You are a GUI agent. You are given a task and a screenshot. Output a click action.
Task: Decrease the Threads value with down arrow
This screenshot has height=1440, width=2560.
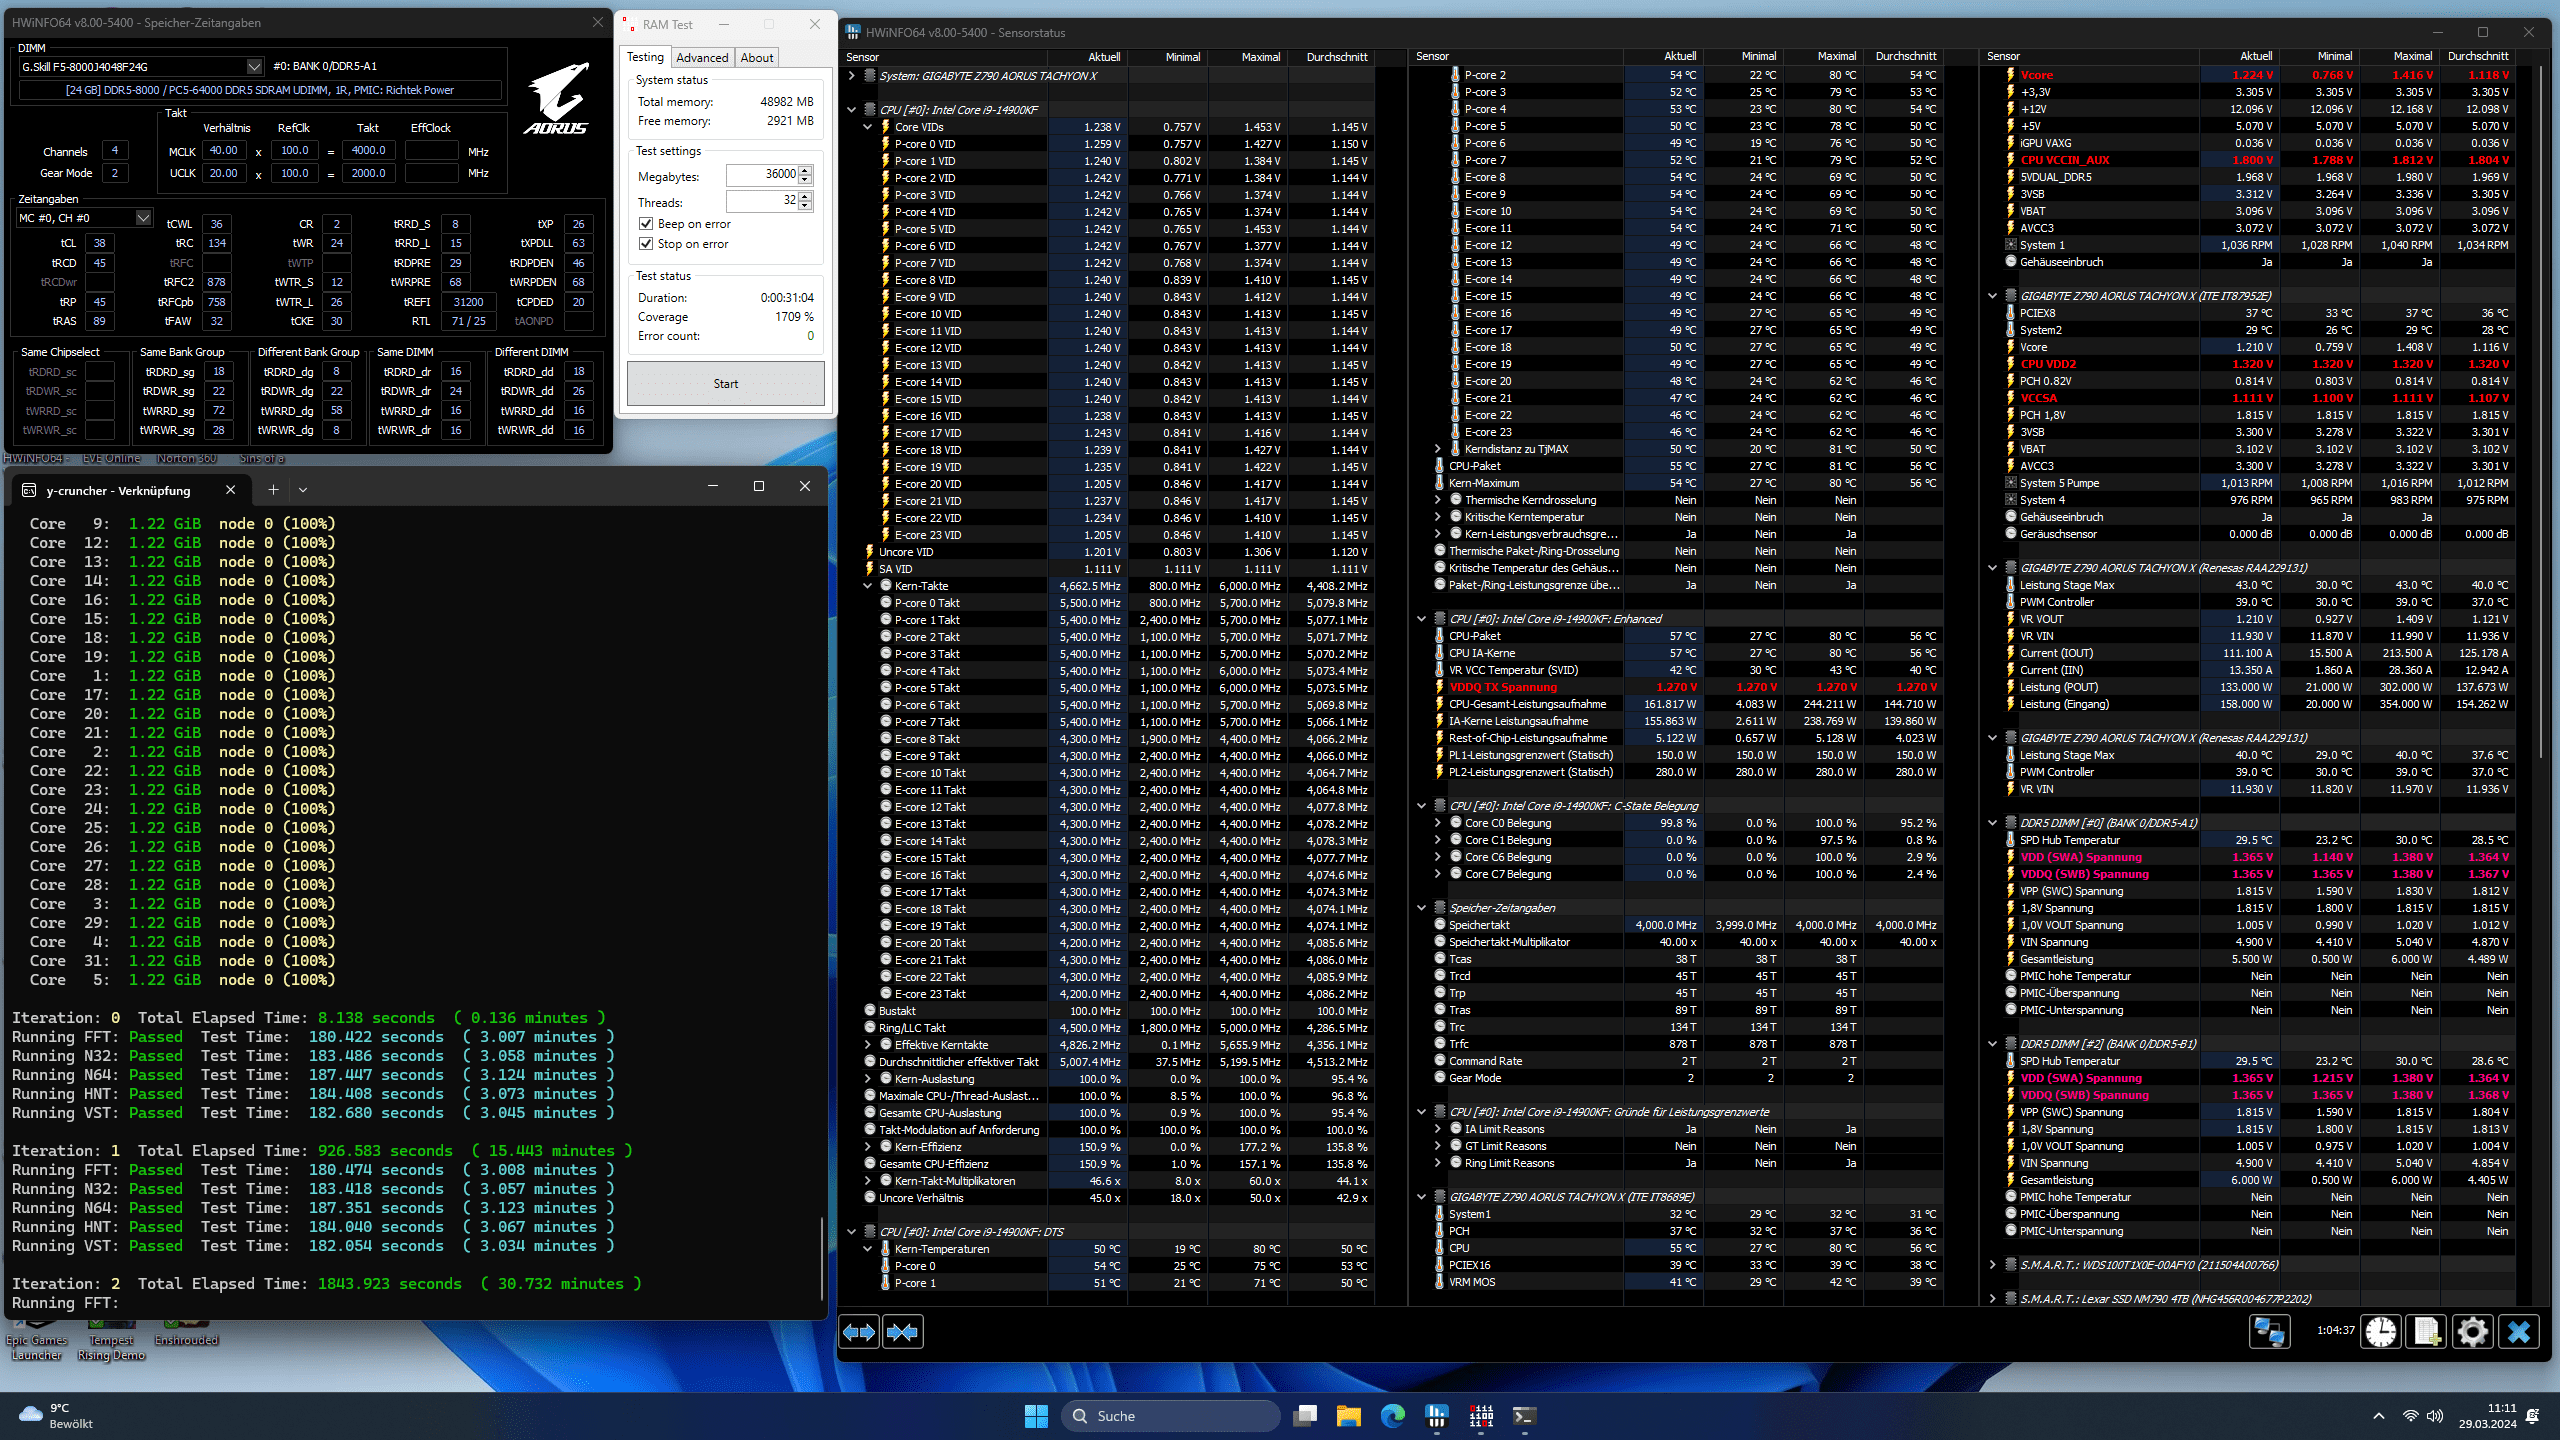805,207
